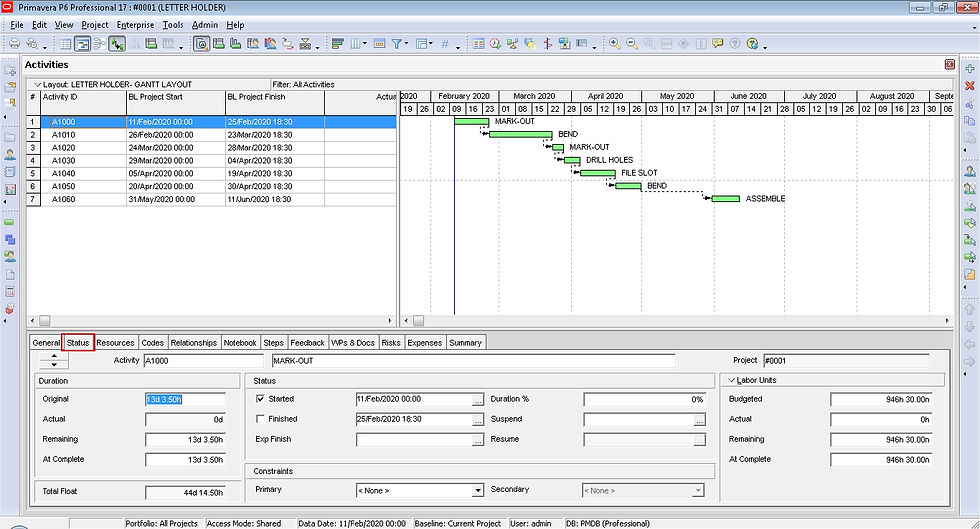The width and height of the screenshot is (980, 529).
Task: Toggle the Finished checkbox
Action: point(260,419)
